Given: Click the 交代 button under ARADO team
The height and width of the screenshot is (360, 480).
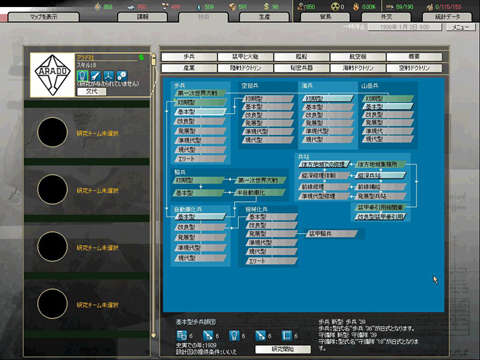Looking at the screenshot, I should [x=92, y=91].
